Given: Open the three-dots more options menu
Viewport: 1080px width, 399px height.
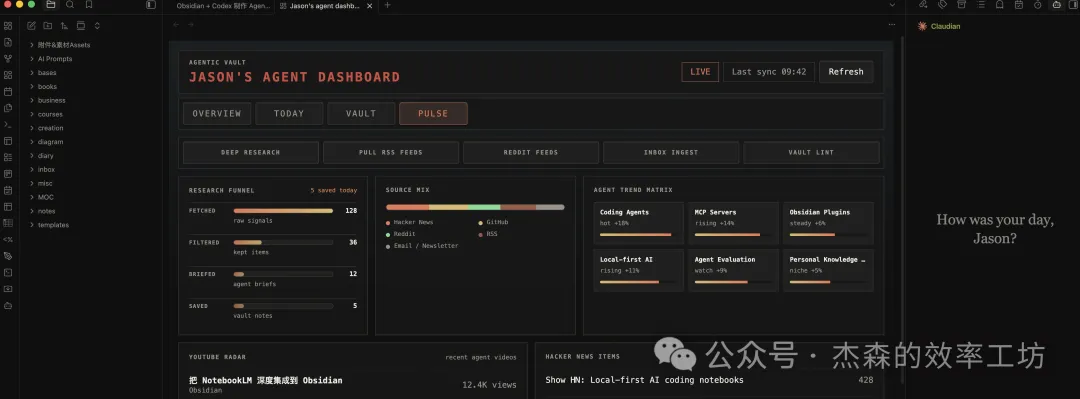Looking at the screenshot, I should (892, 24).
